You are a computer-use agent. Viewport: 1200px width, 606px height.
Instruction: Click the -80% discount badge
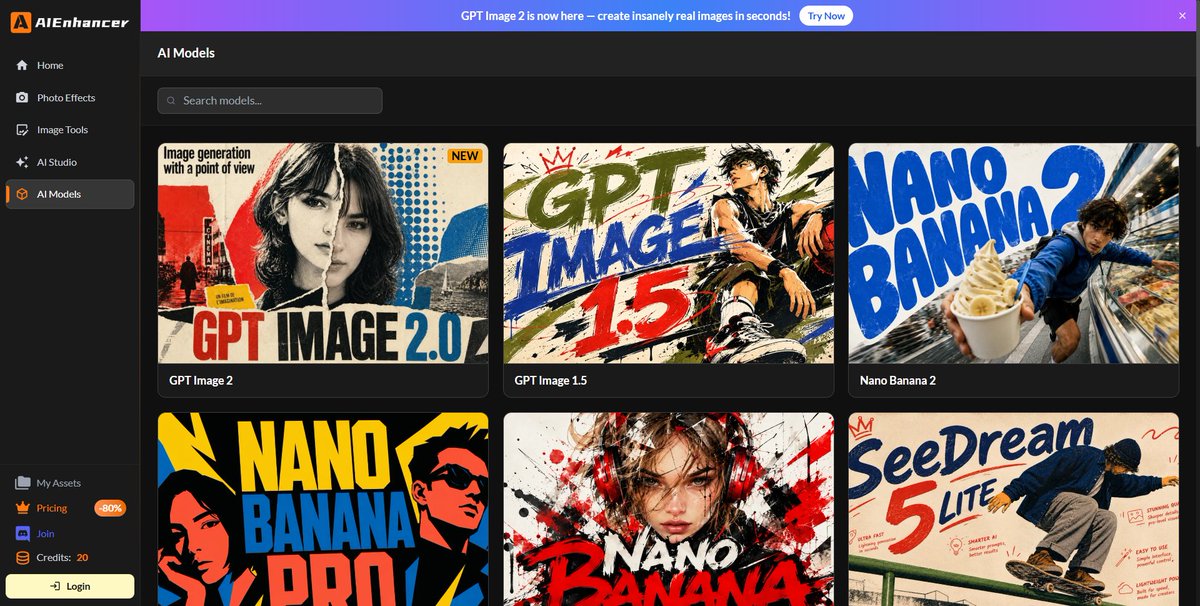(x=110, y=508)
